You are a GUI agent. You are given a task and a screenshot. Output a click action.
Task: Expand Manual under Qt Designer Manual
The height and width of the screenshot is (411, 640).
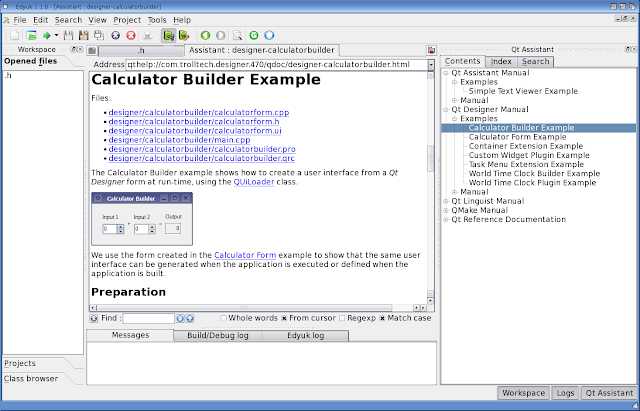pyautogui.click(x=454, y=192)
